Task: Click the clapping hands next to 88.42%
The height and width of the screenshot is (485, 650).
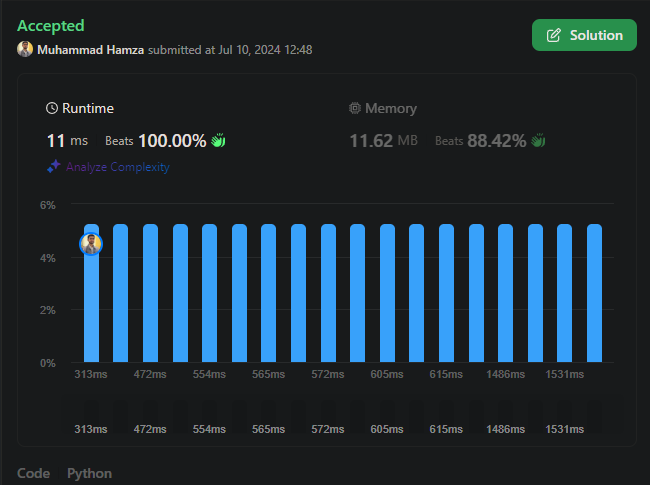Action: [x=538, y=141]
